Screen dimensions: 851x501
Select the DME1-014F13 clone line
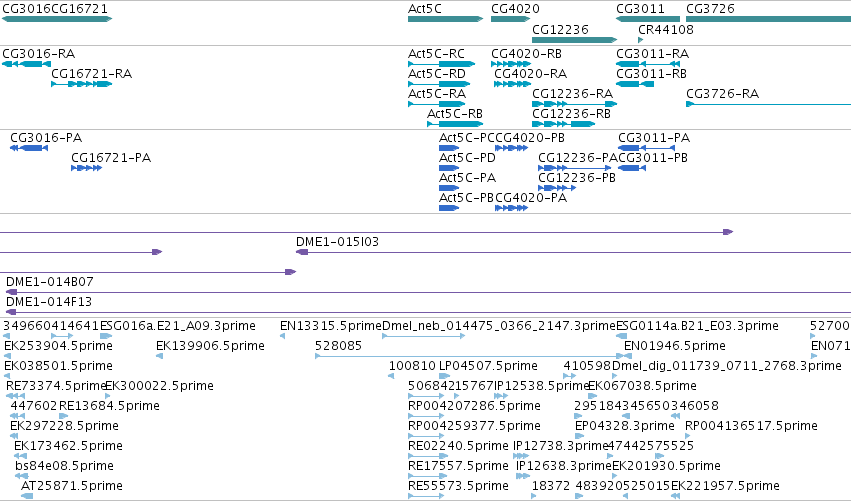[x=428, y=313]
